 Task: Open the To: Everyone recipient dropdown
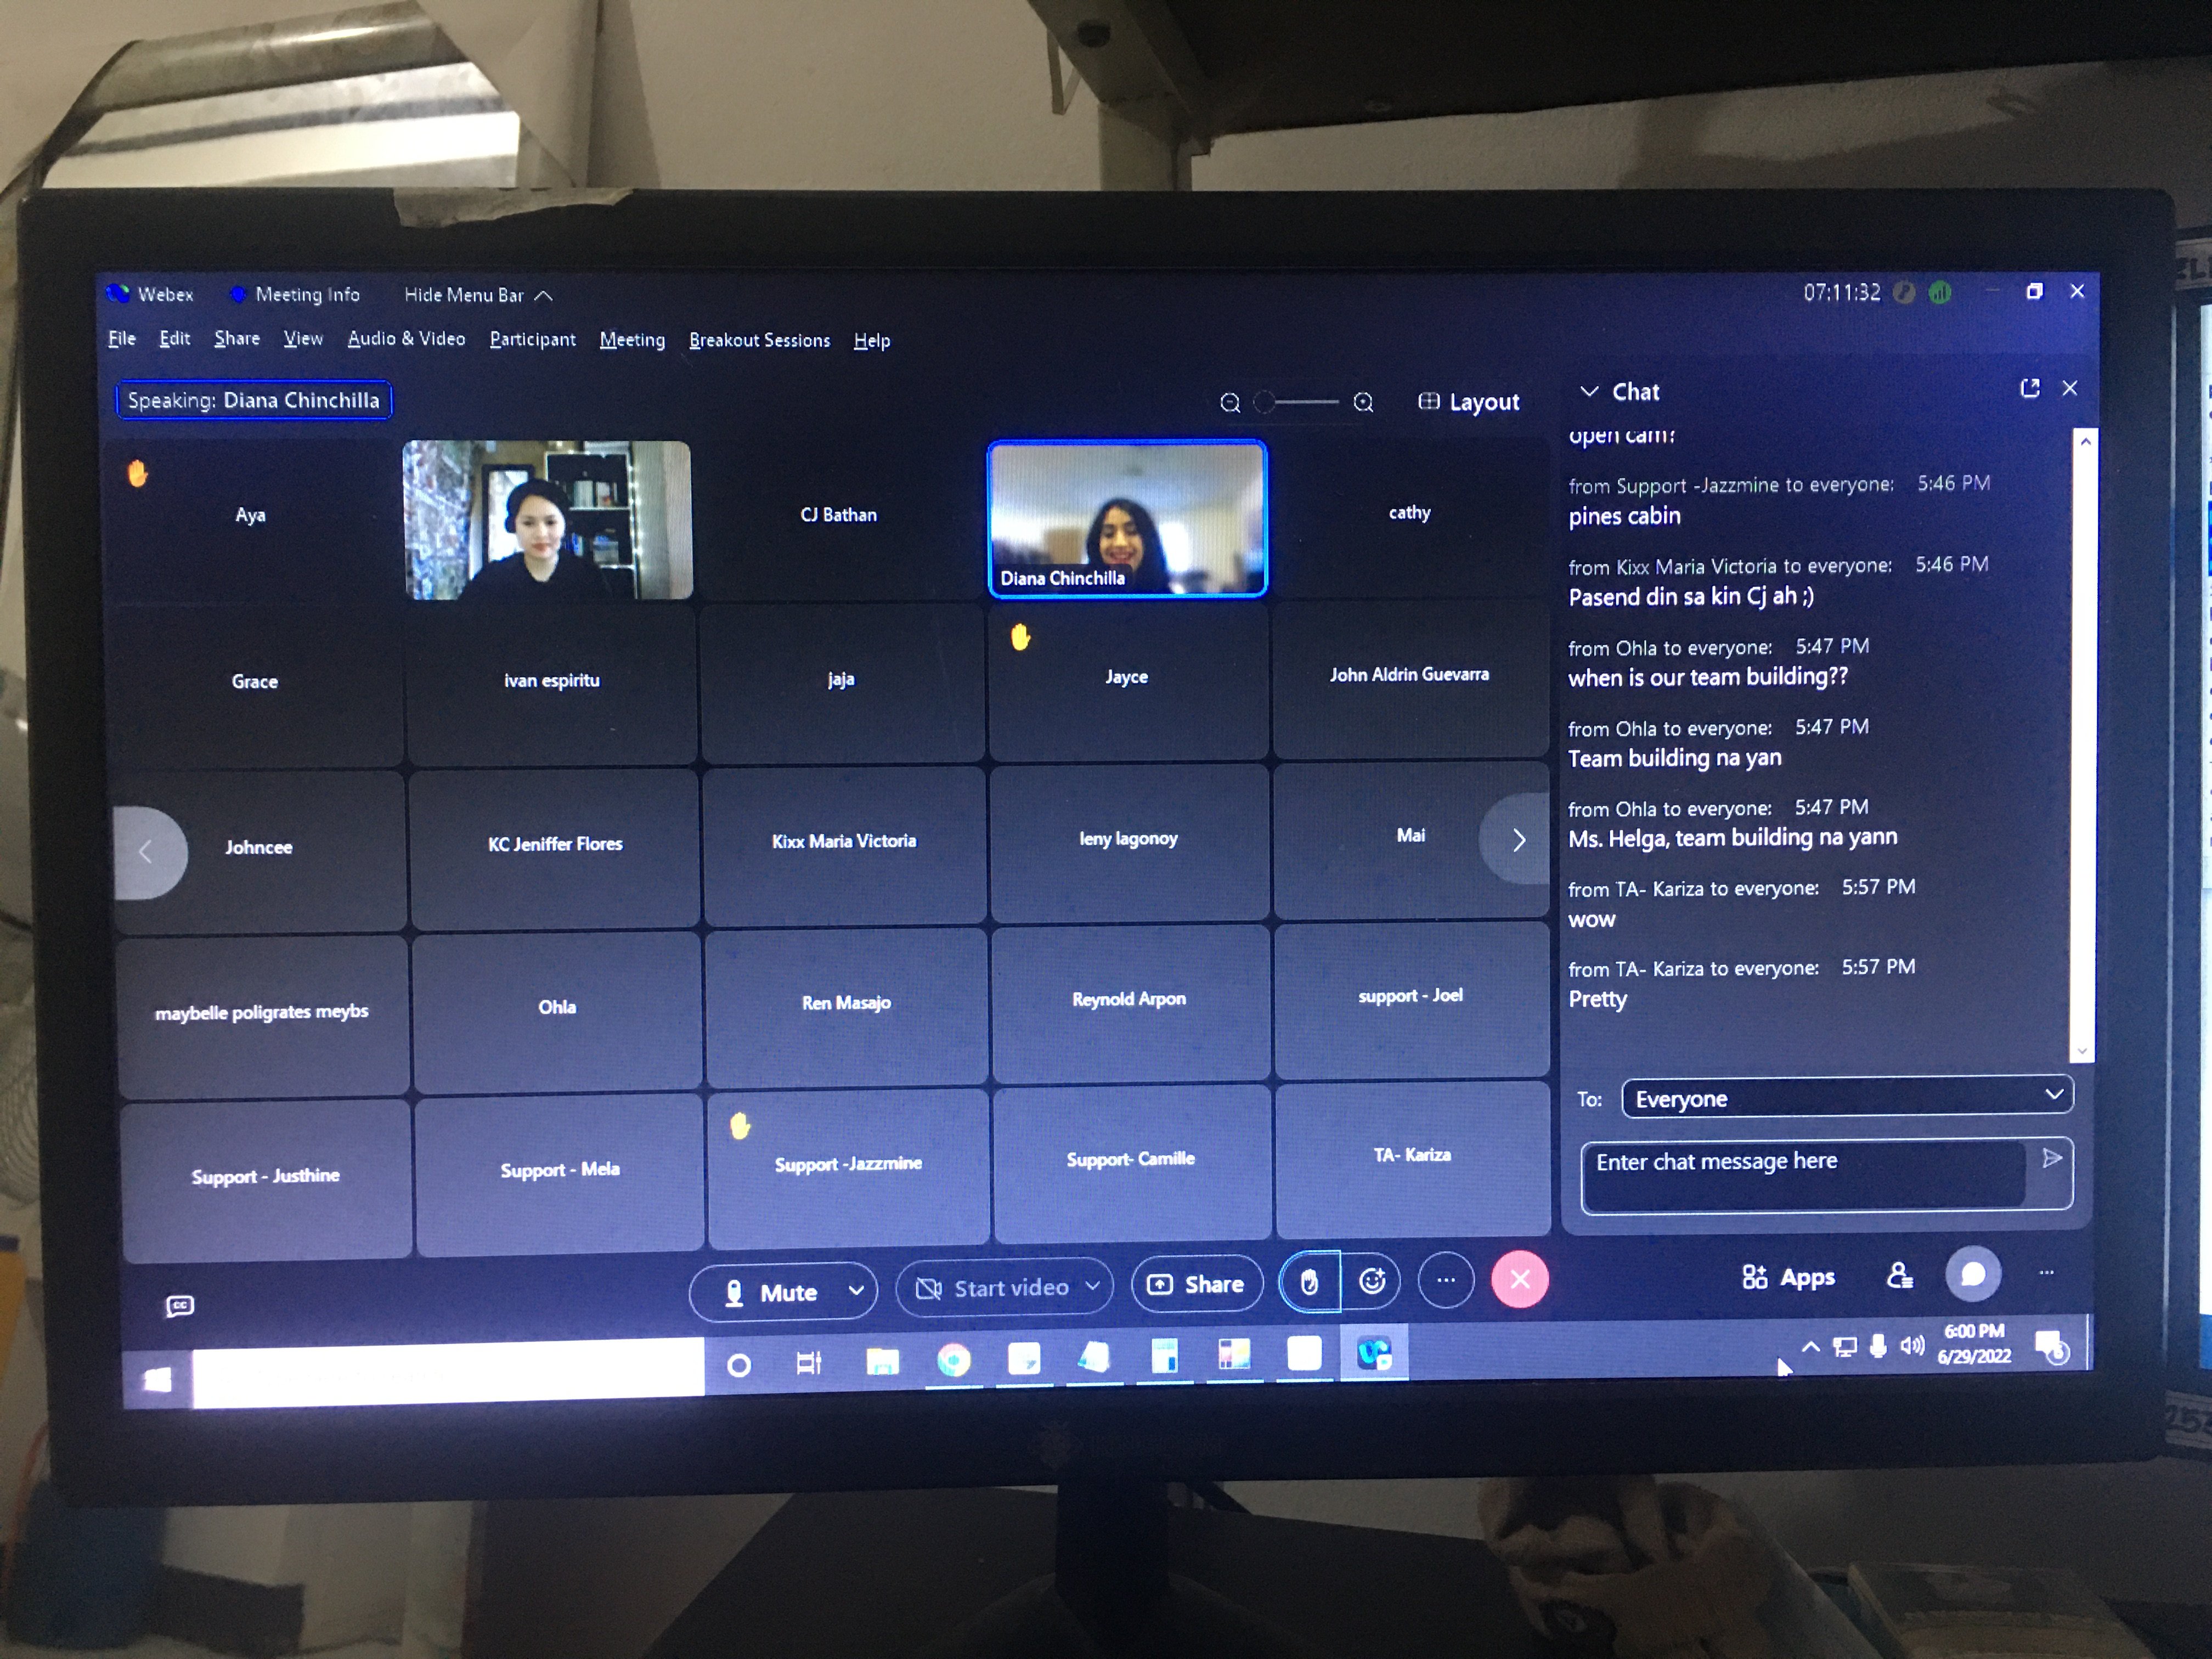click(1847, 1097)
